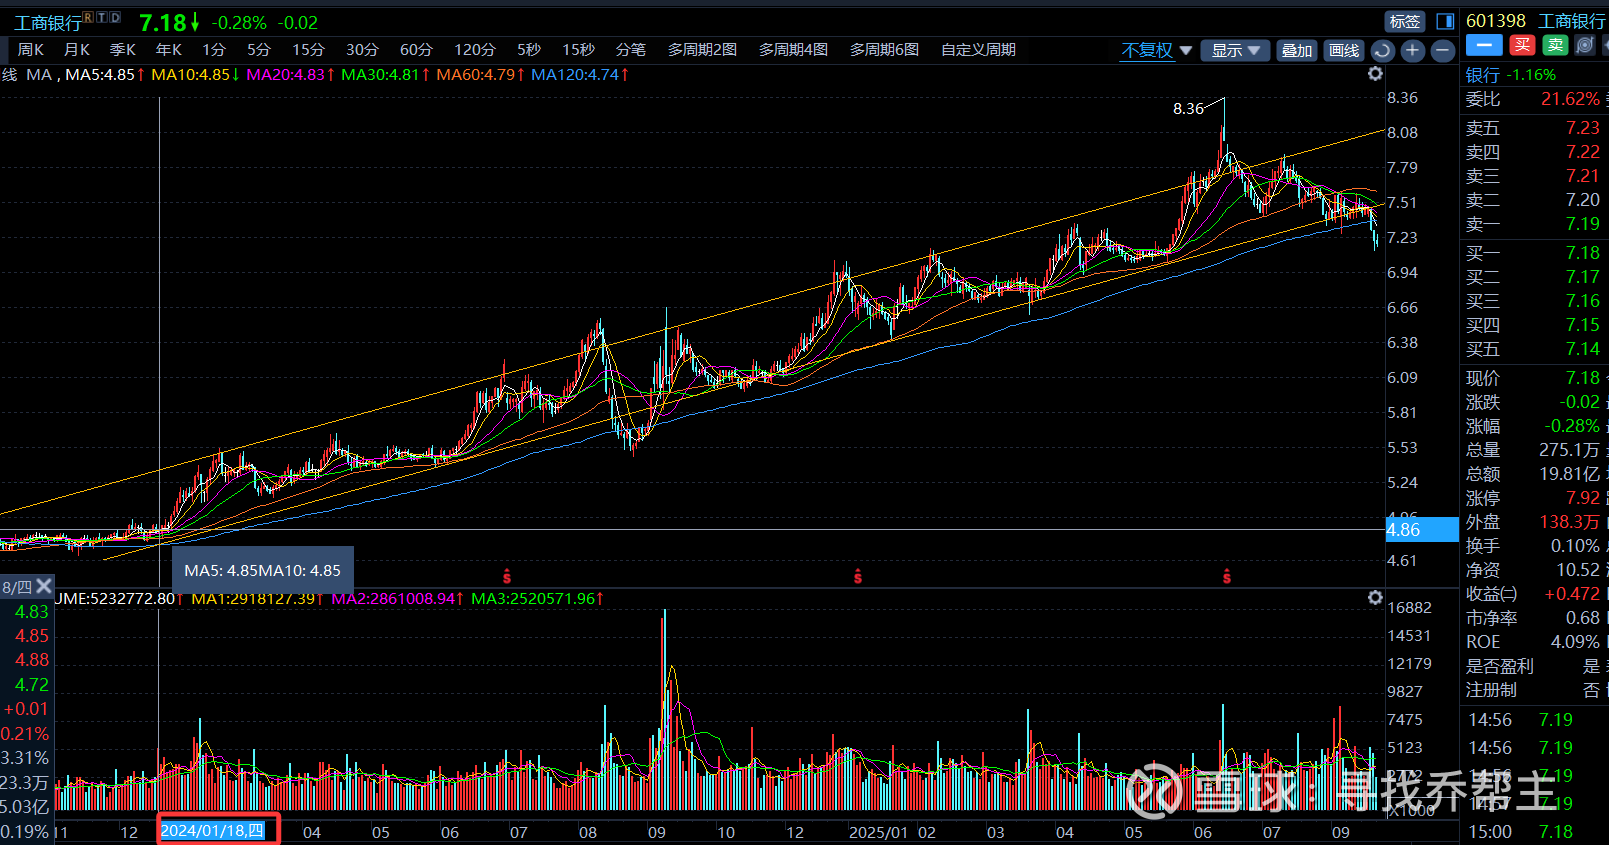Click the middle red S marker on chart

858,576
